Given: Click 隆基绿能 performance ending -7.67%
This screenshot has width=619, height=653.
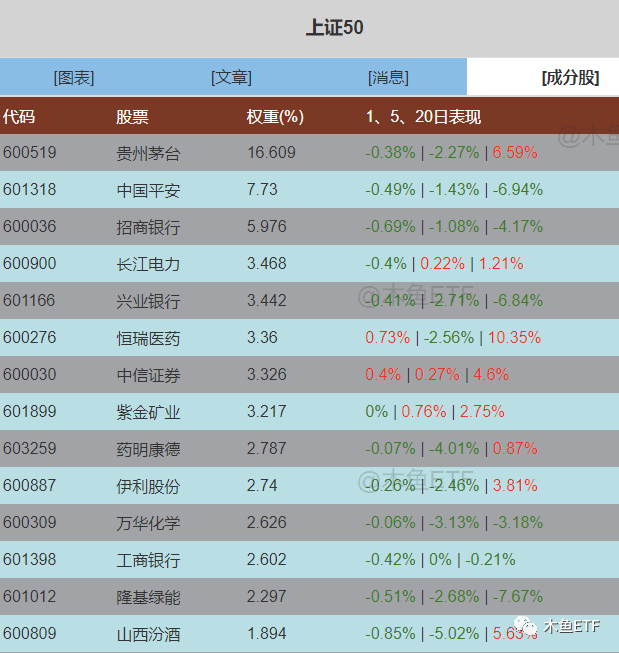Looking at the screenshot, I should click(x=454, y=597).
